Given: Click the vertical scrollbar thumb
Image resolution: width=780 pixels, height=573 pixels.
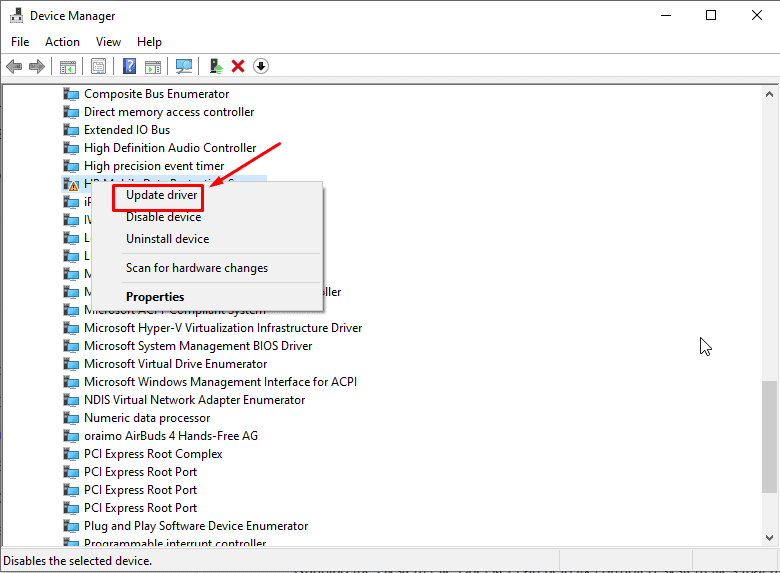Looking at the screenshot, I should 769,437.
